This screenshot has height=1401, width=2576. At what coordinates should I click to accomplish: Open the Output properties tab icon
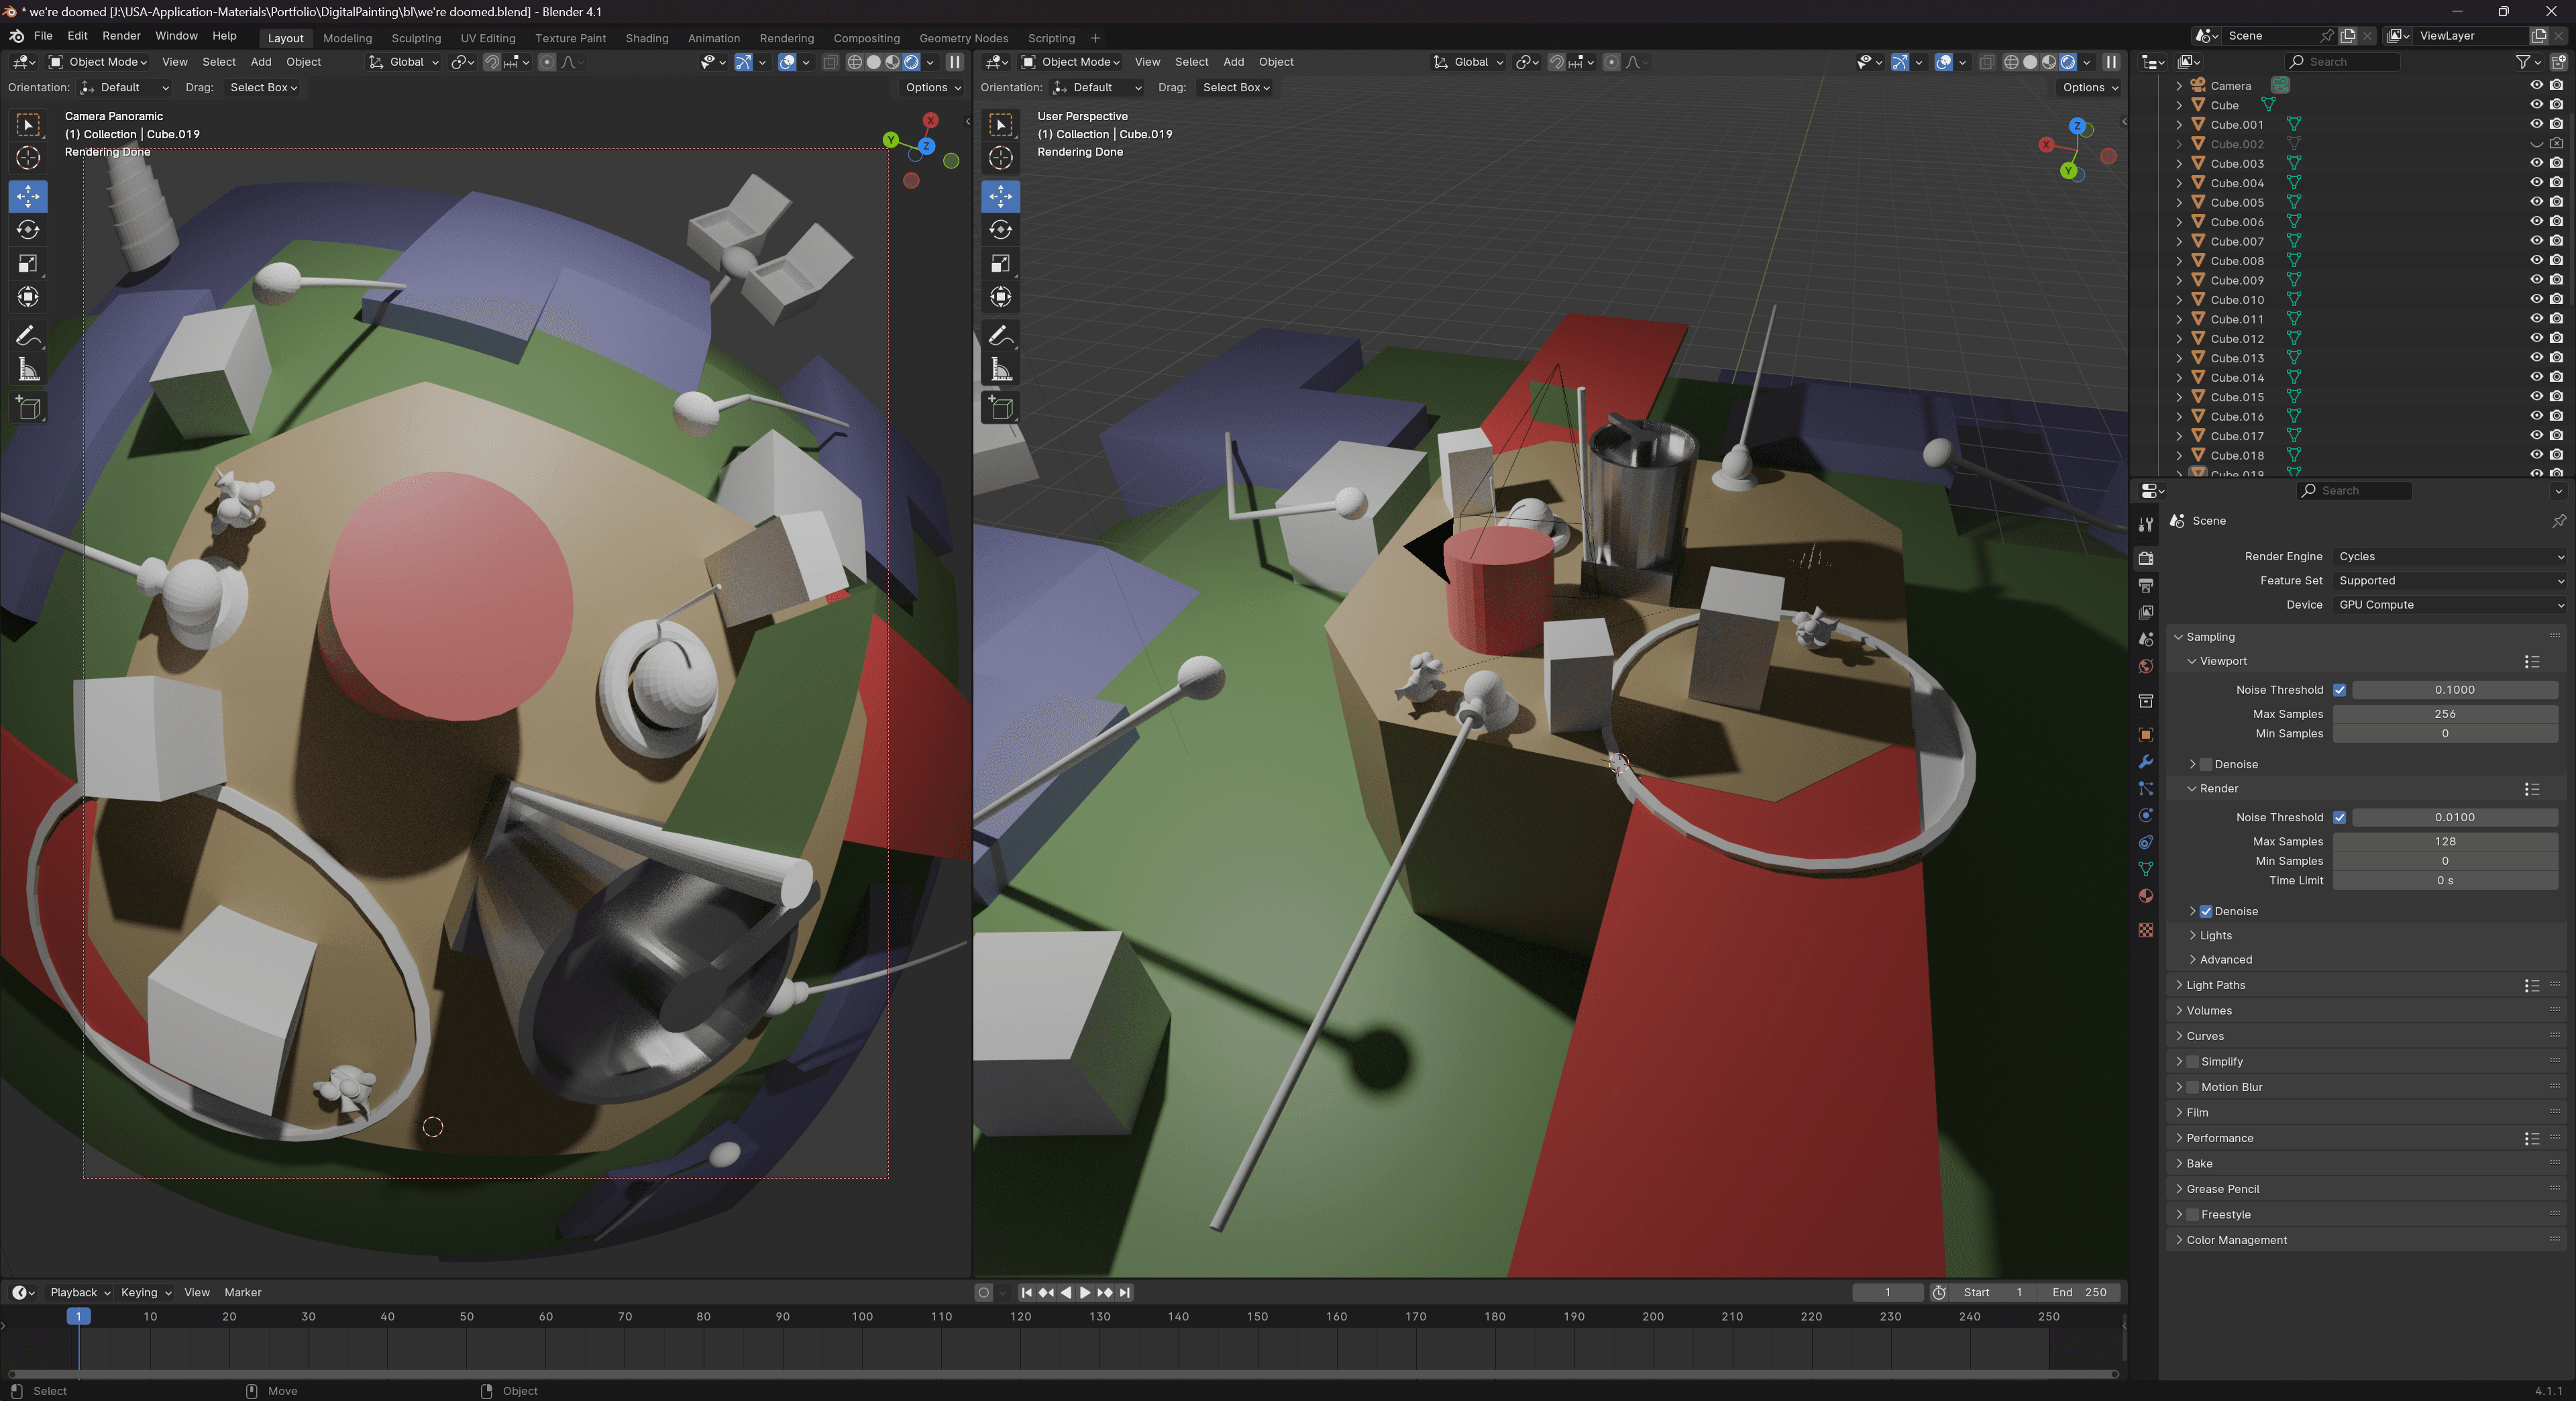point(2146,585)
